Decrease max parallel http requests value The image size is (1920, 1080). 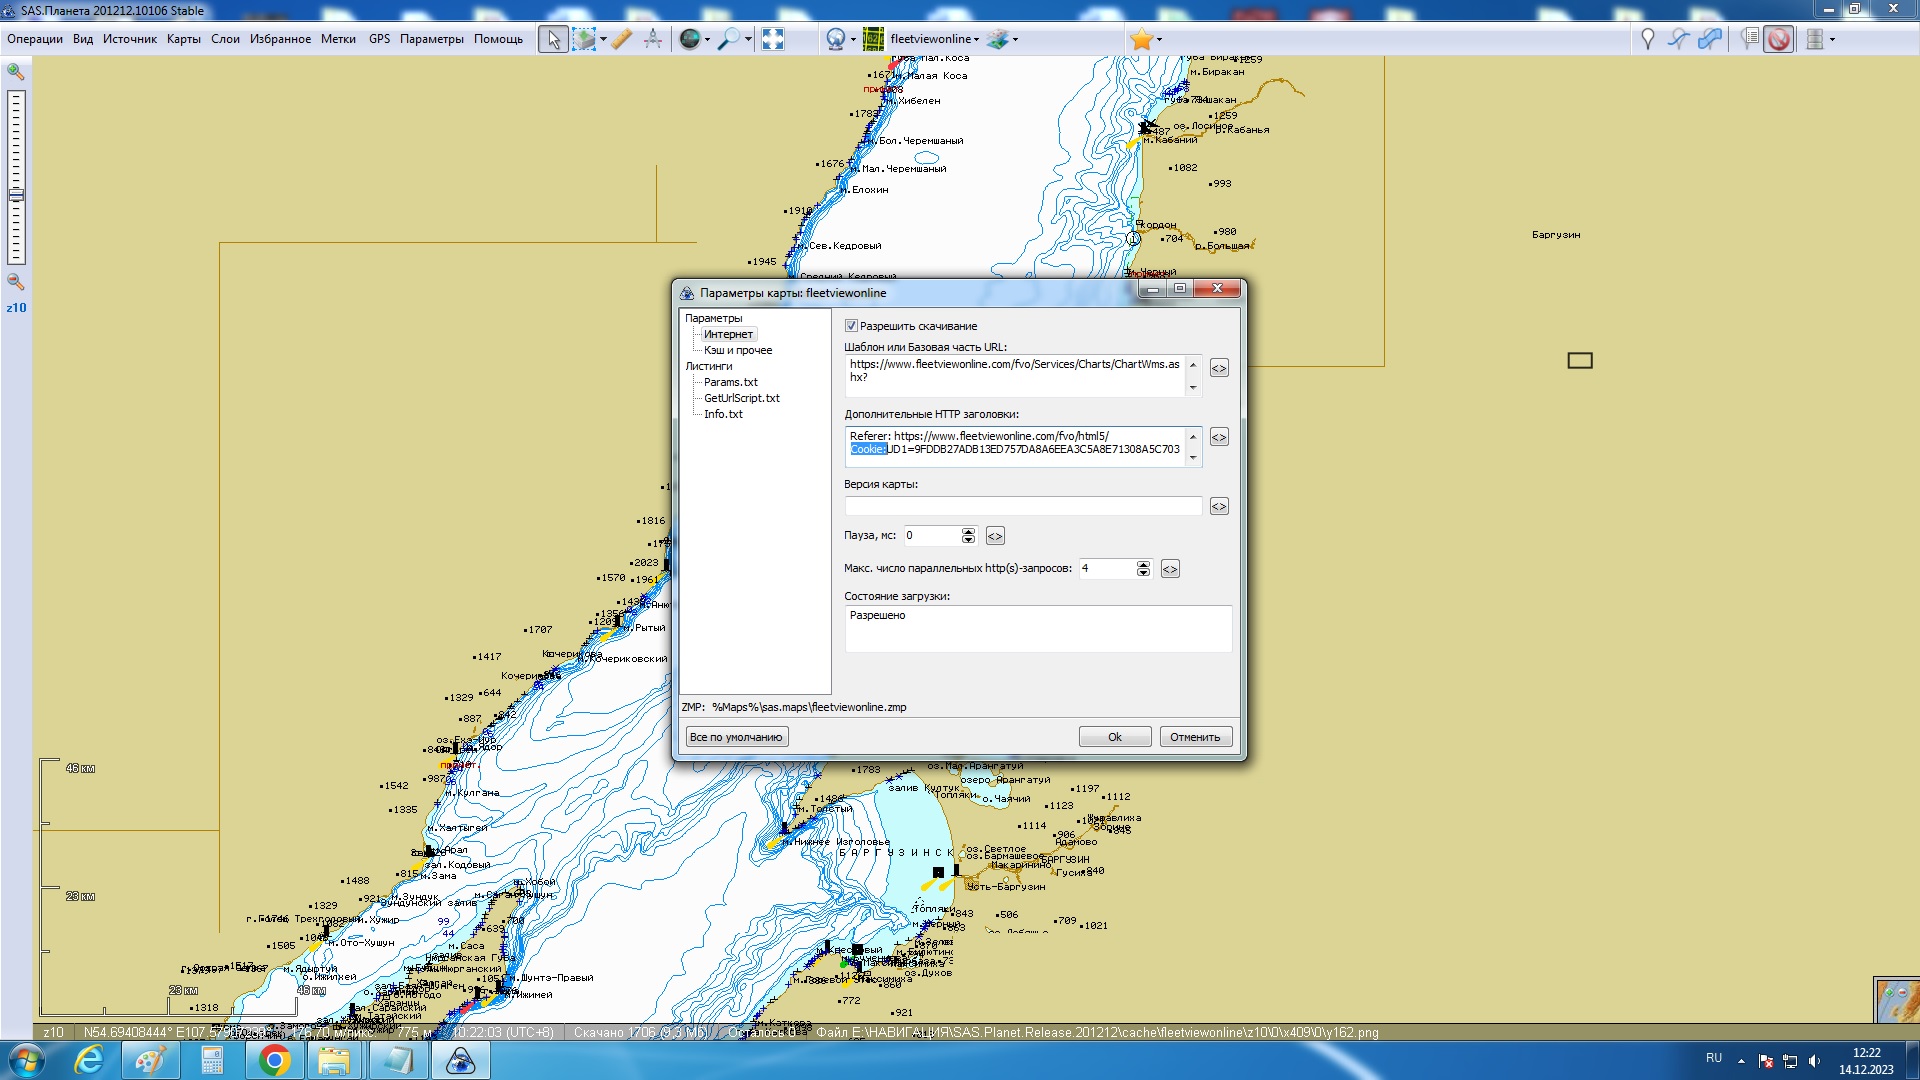click(1143, 573)
